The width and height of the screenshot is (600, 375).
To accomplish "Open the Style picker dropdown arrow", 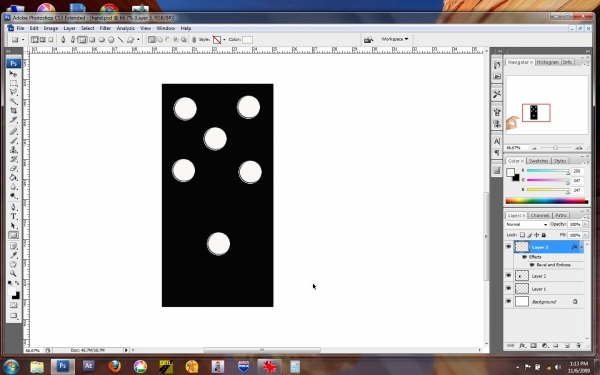I will coord(224,39).
